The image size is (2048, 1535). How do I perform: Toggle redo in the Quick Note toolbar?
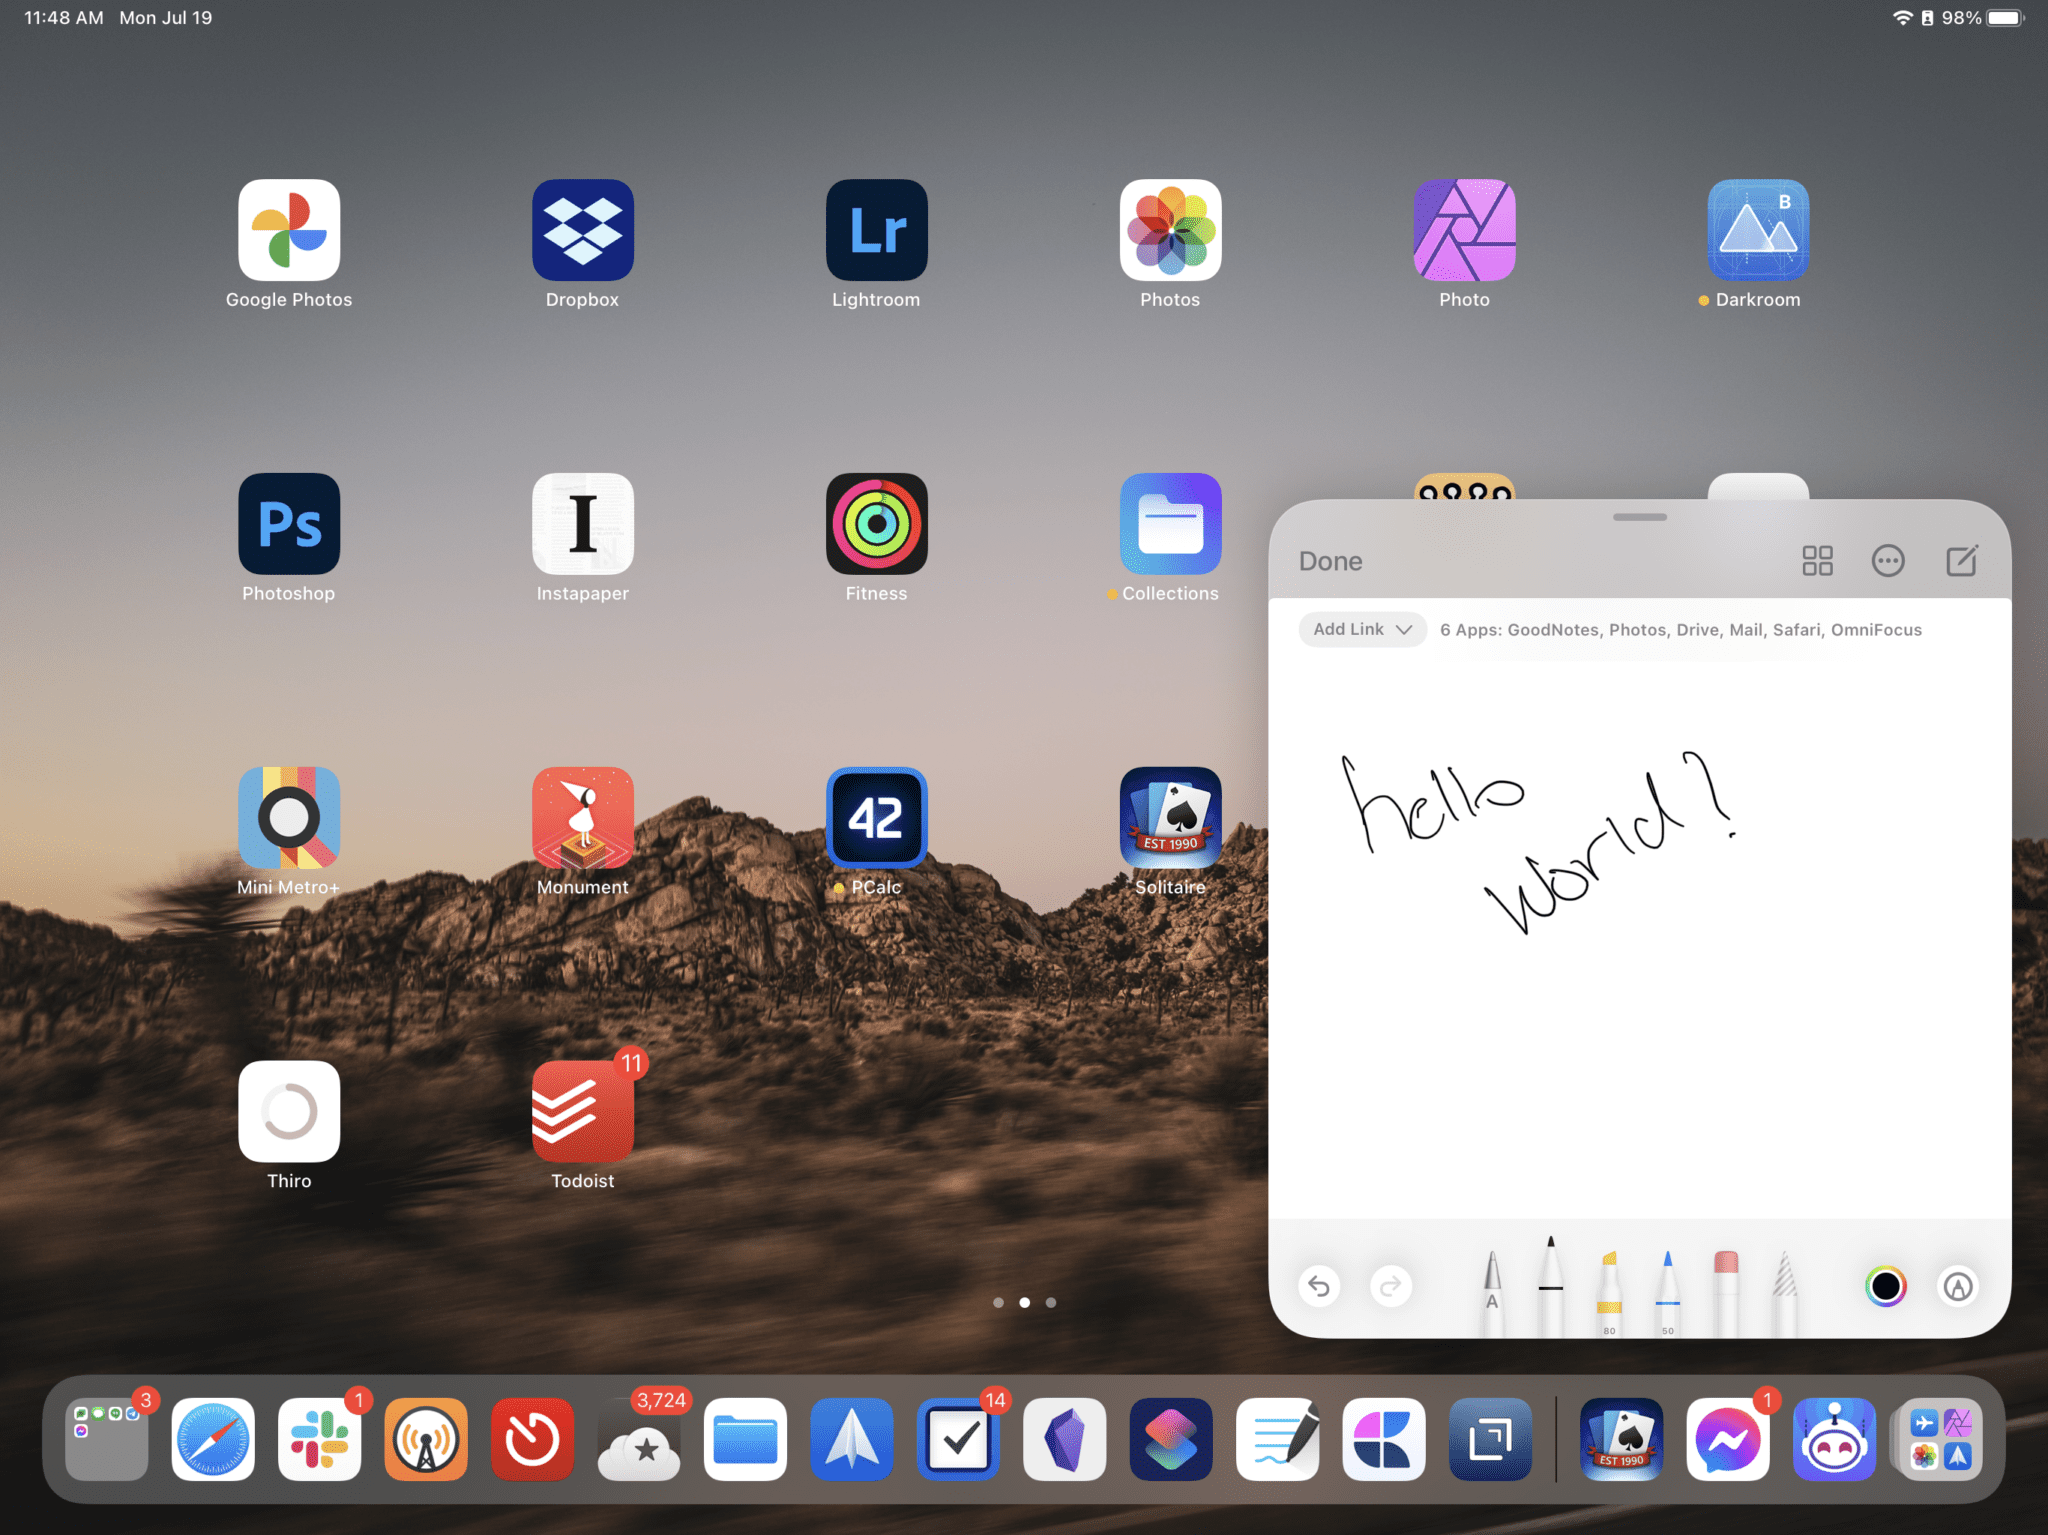(1390, 1287)
